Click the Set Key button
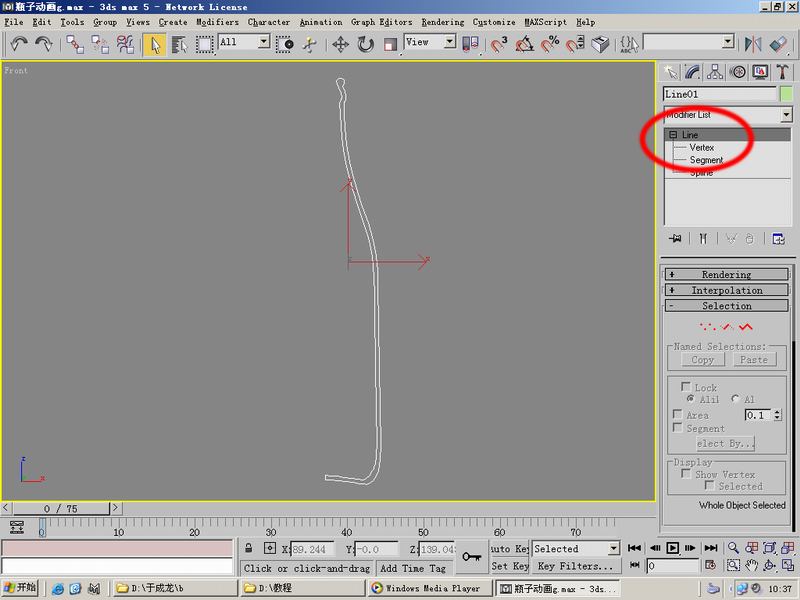The width and height of the screenshot is (800, 600). (509, 566)
